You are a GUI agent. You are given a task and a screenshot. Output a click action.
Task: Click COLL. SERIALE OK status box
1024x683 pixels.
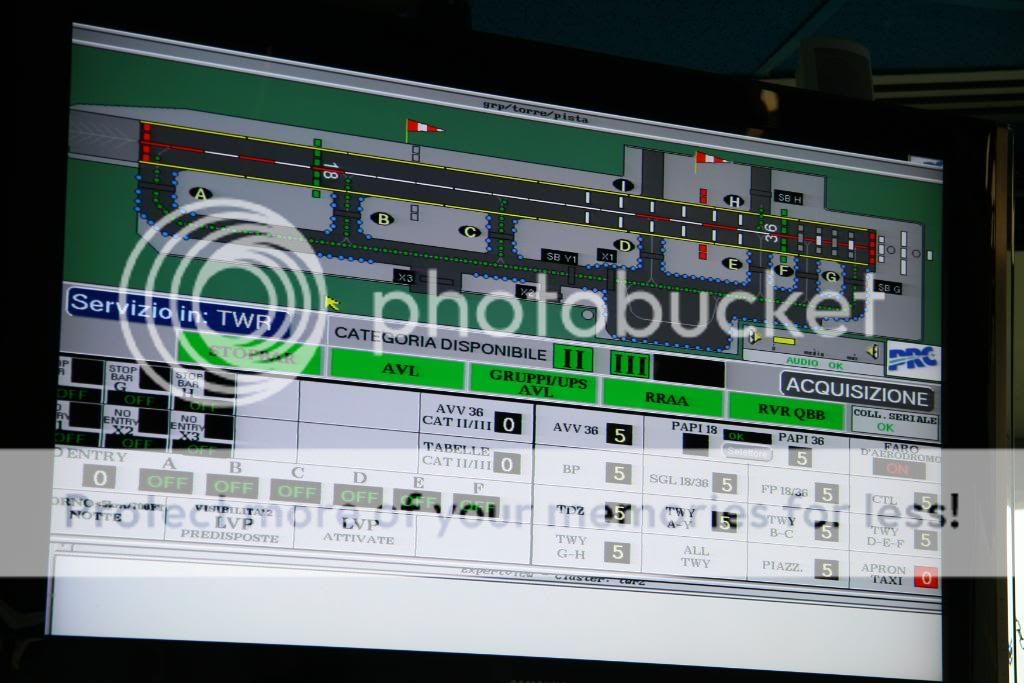point(895,421)
